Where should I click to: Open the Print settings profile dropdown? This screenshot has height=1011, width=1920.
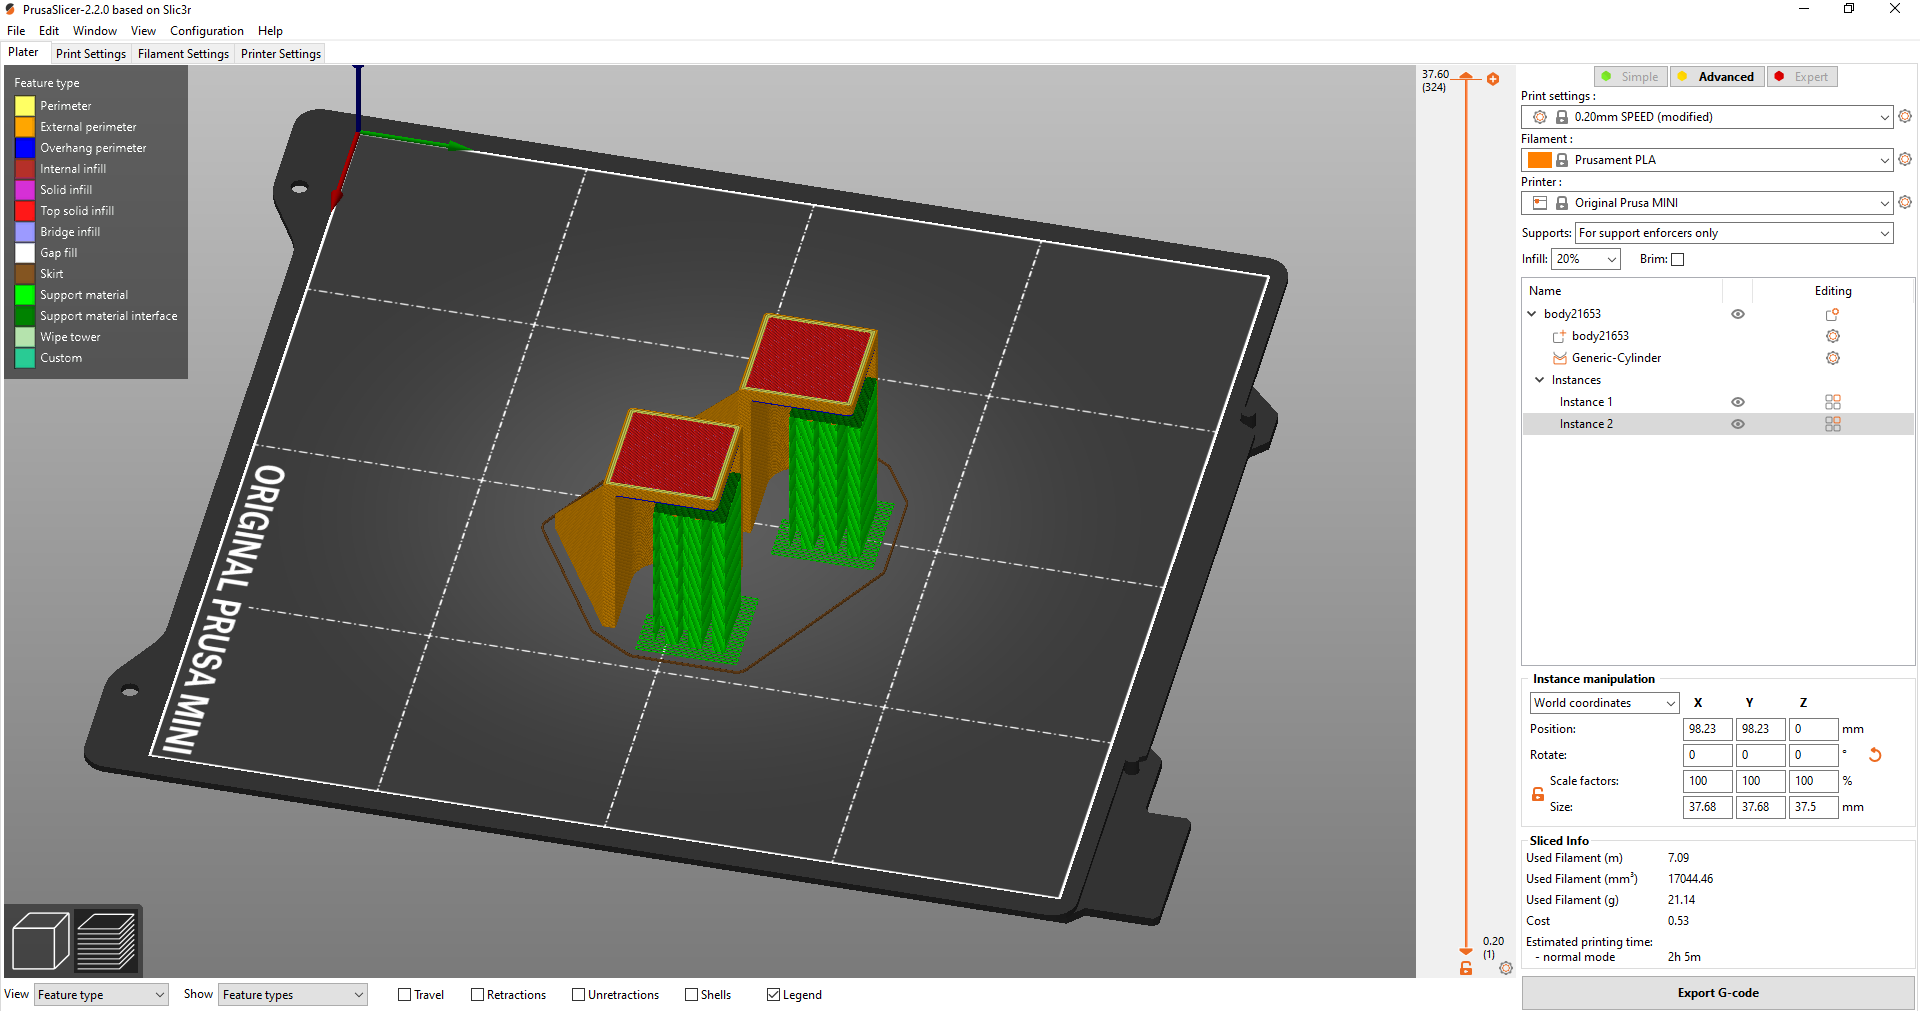coord(1707,117)
